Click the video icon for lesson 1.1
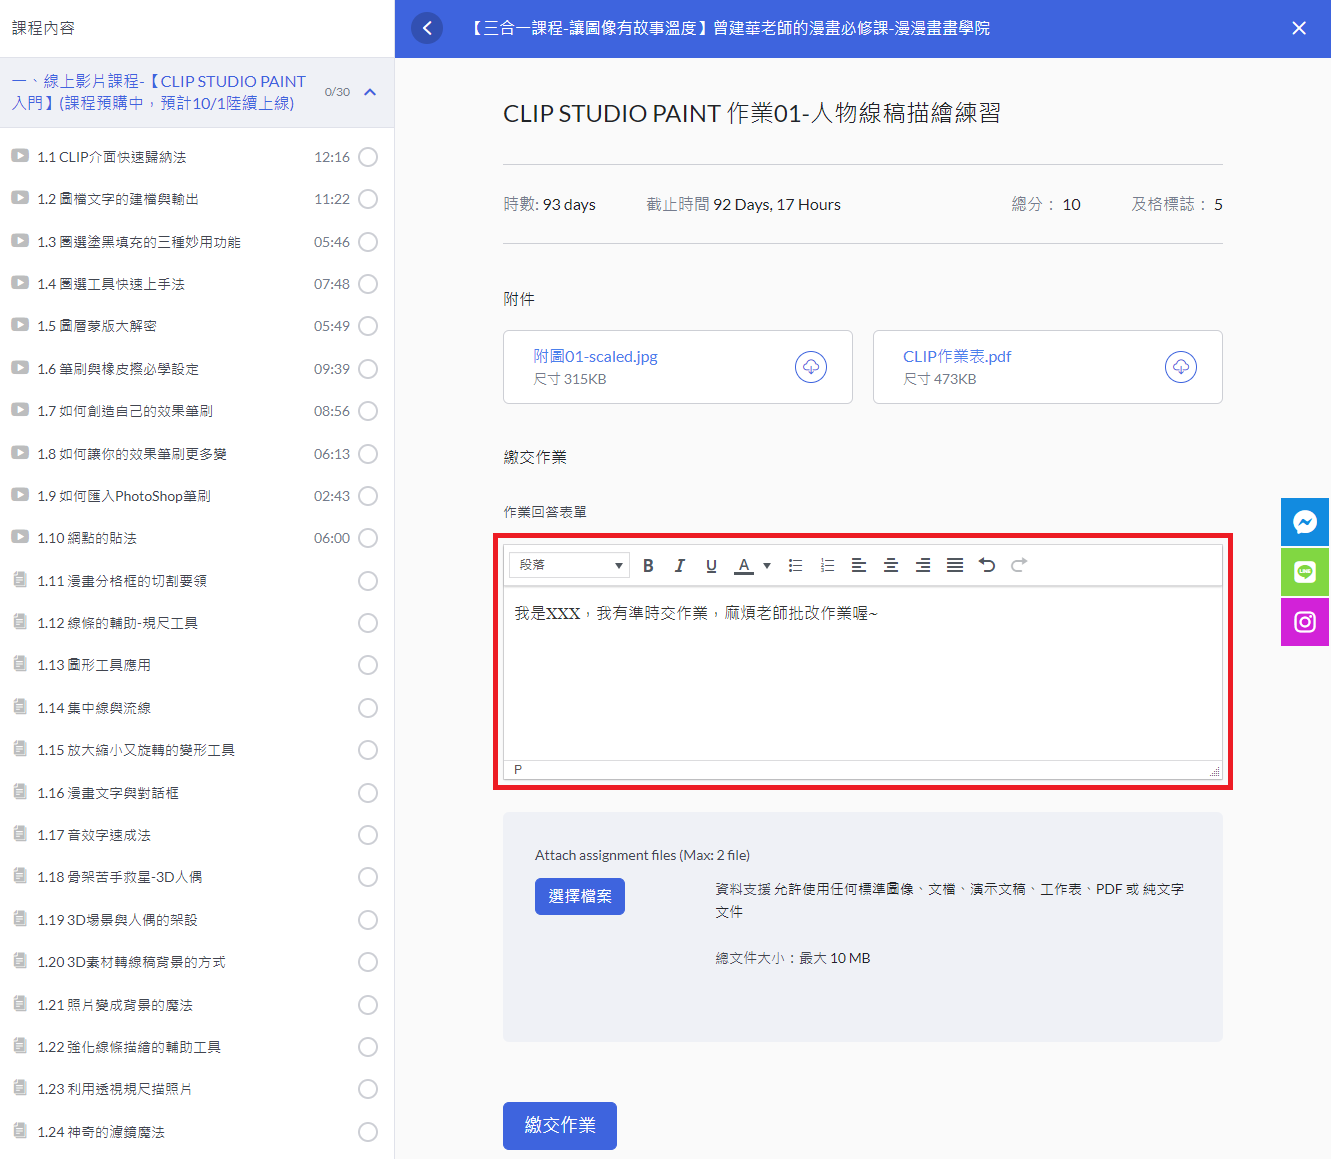This screenshot has width=1331, height=1159. click(20, 156)
